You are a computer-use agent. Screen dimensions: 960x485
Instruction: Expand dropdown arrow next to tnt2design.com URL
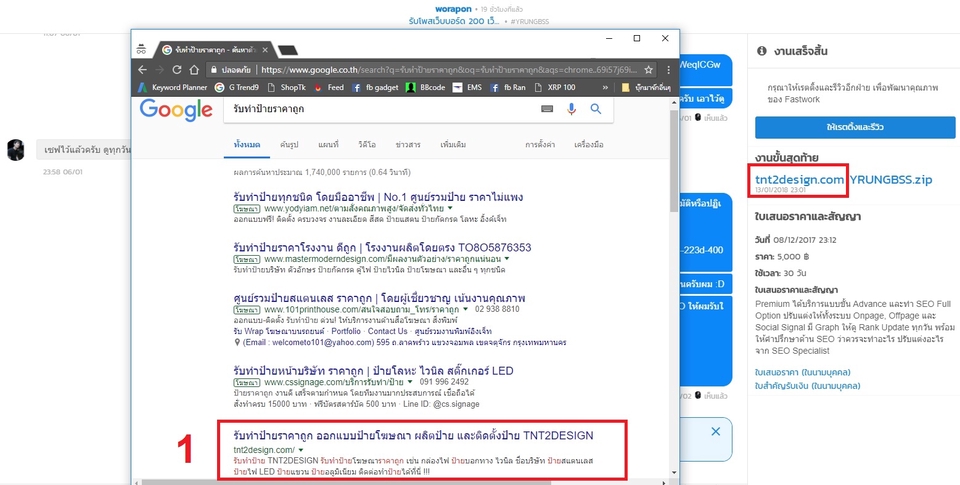(301, 450)
